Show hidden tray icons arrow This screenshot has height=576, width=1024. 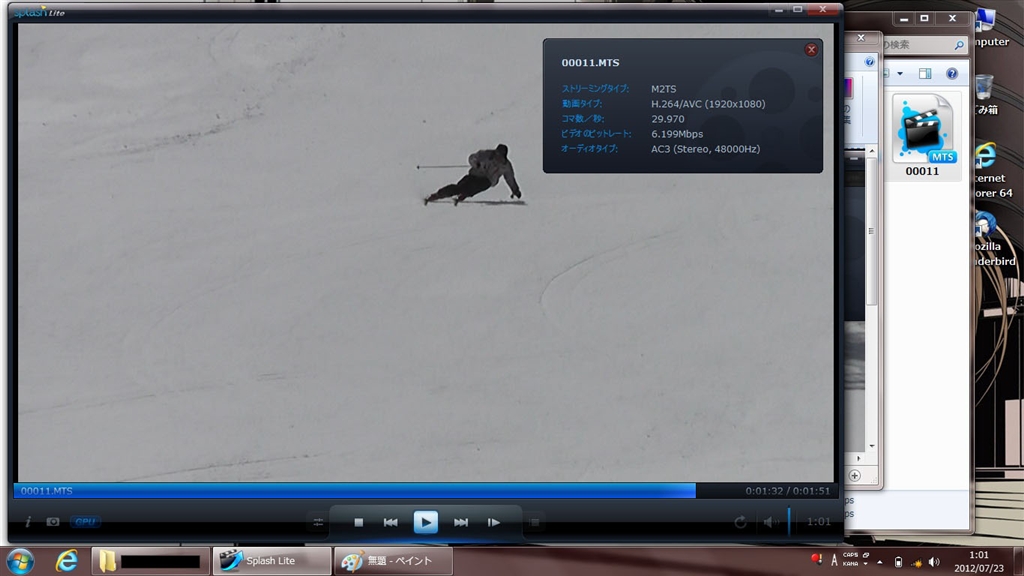pos(880,562)
